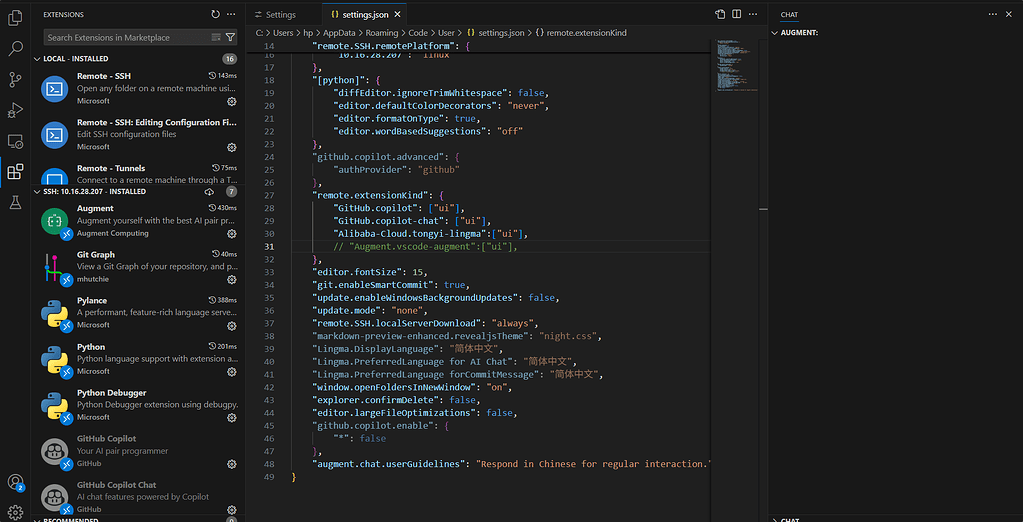
Task: Open Remote Explorer icon in activity bar
Action: pyautogui.click(x=14, y=141)
